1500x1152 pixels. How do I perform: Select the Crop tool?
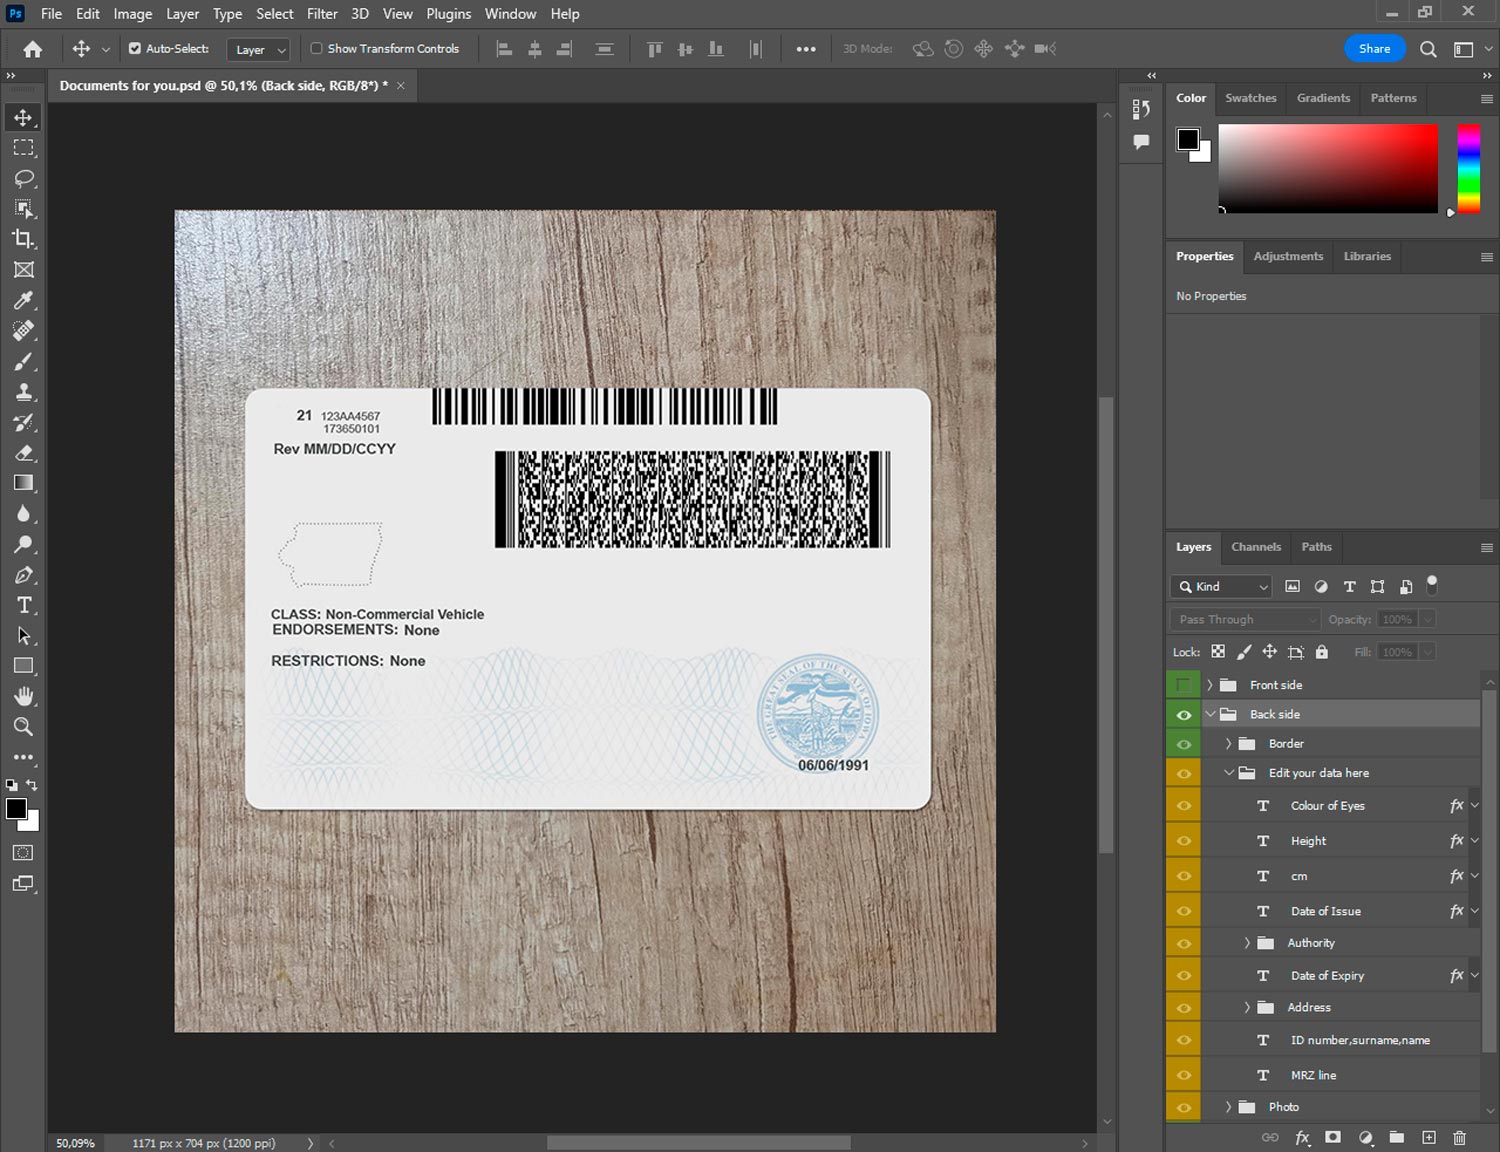click(24, 239)
